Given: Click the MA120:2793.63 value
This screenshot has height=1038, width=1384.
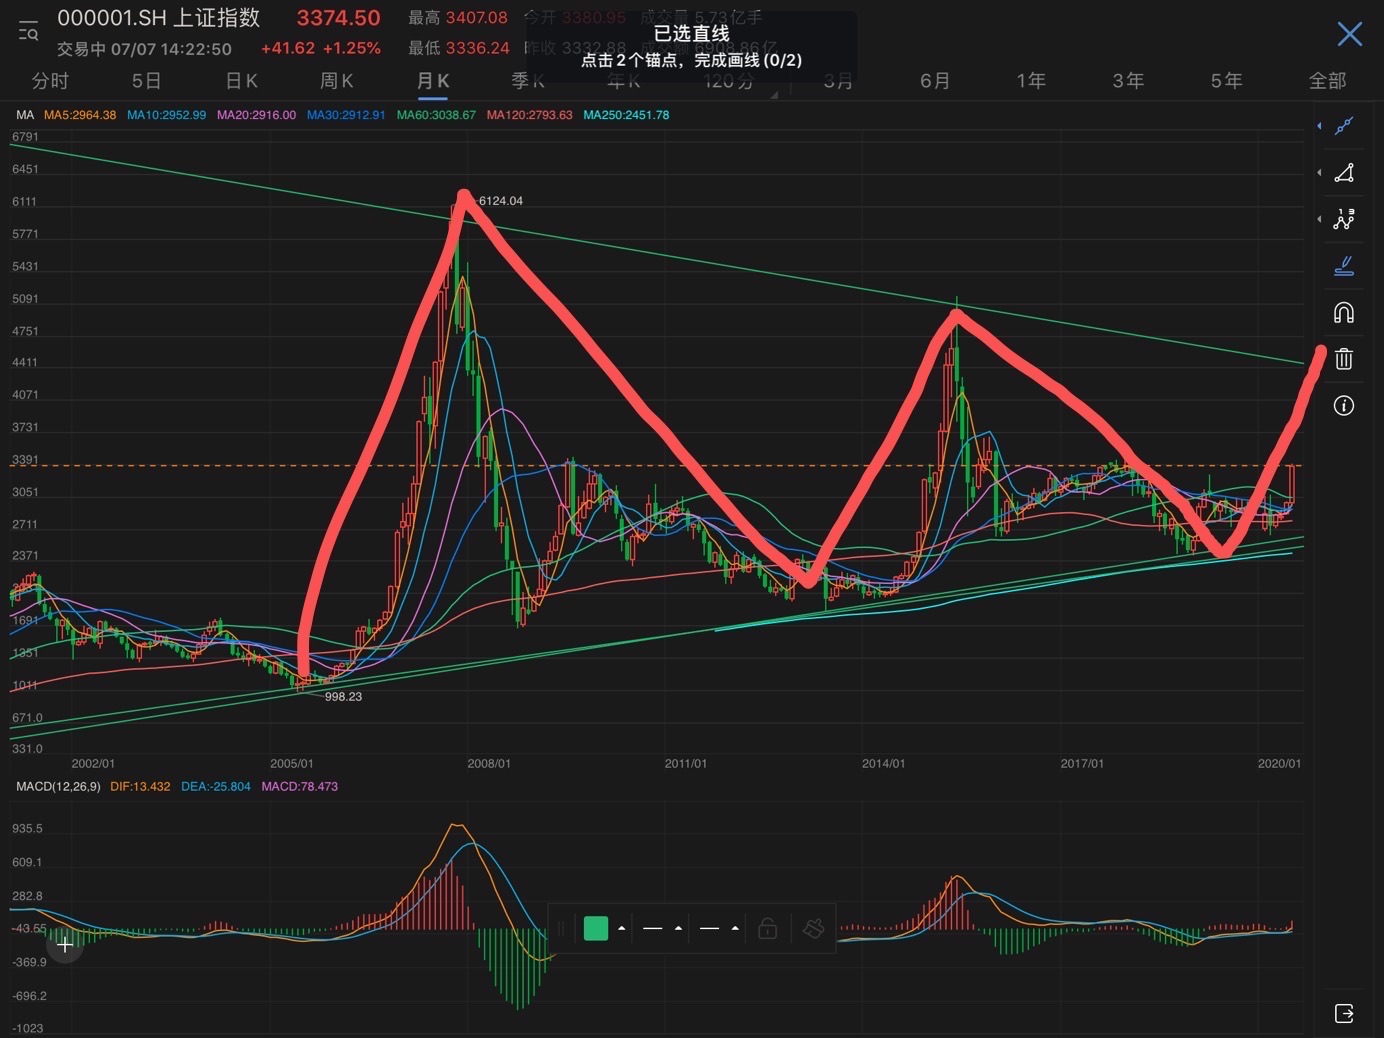Looking at the screenshot, I should 529,115.
